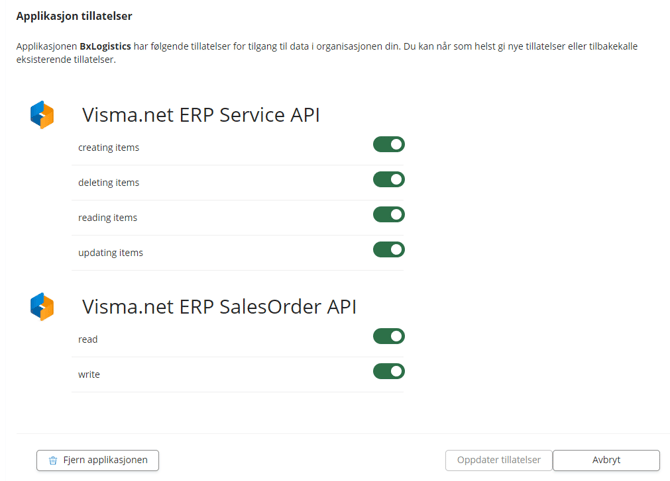The width and height of the screenshot is (670, 481).
Task: Select the Visma.net ERP Service API heading
Action: [201, 115]
